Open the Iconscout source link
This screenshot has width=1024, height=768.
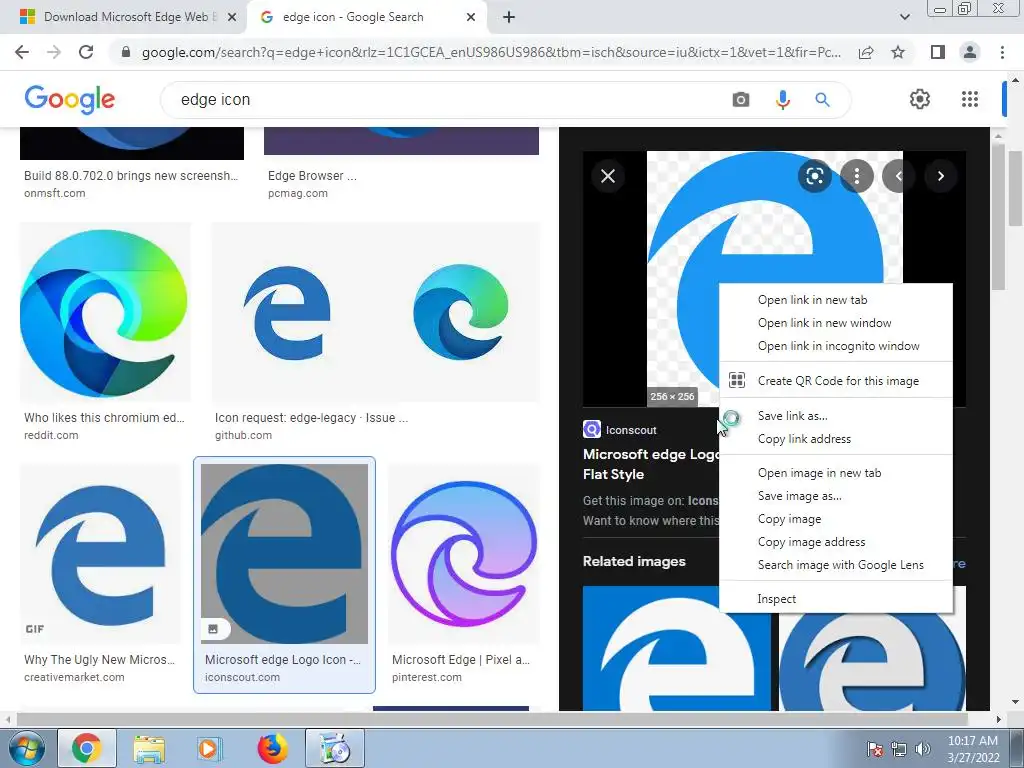620,430
